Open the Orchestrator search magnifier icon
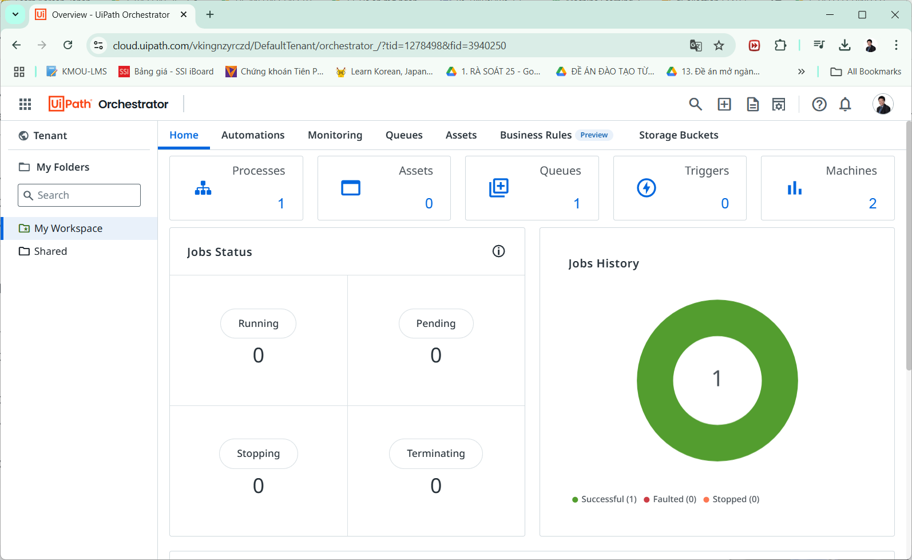Image resolution: width=912 pixels, height=560 pixels. point(695,104)
